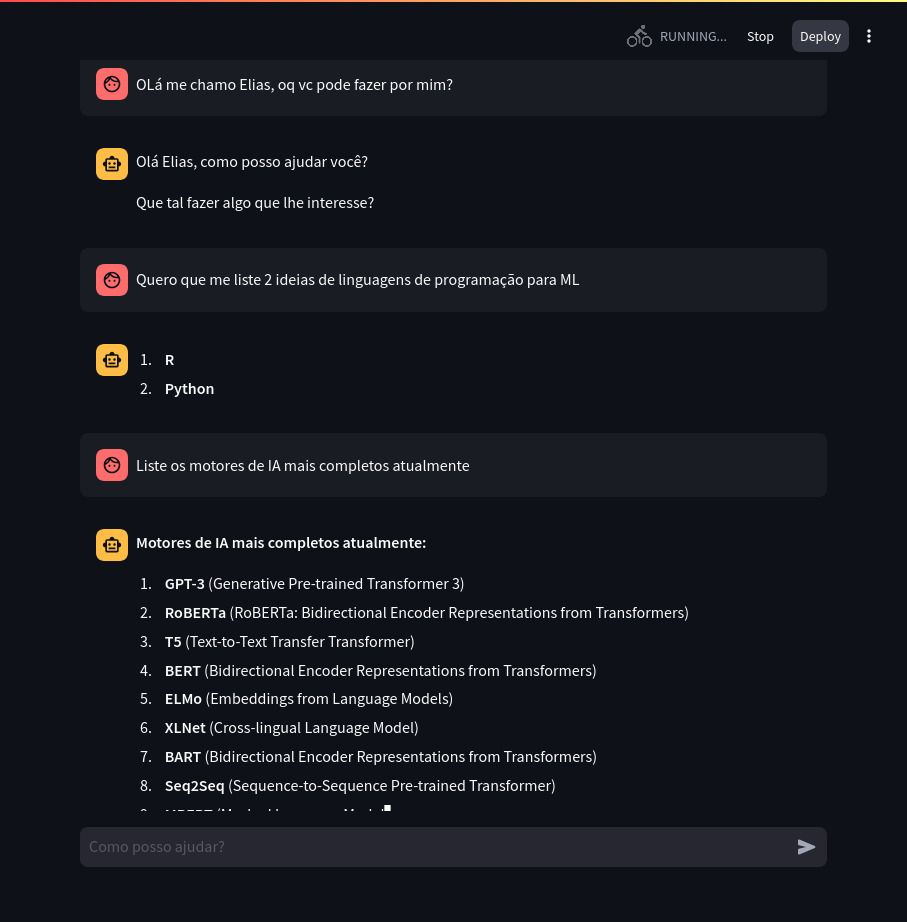907x922 pixels.
Task: Open the three-dot options menu
Action: [x=868, y=36]
